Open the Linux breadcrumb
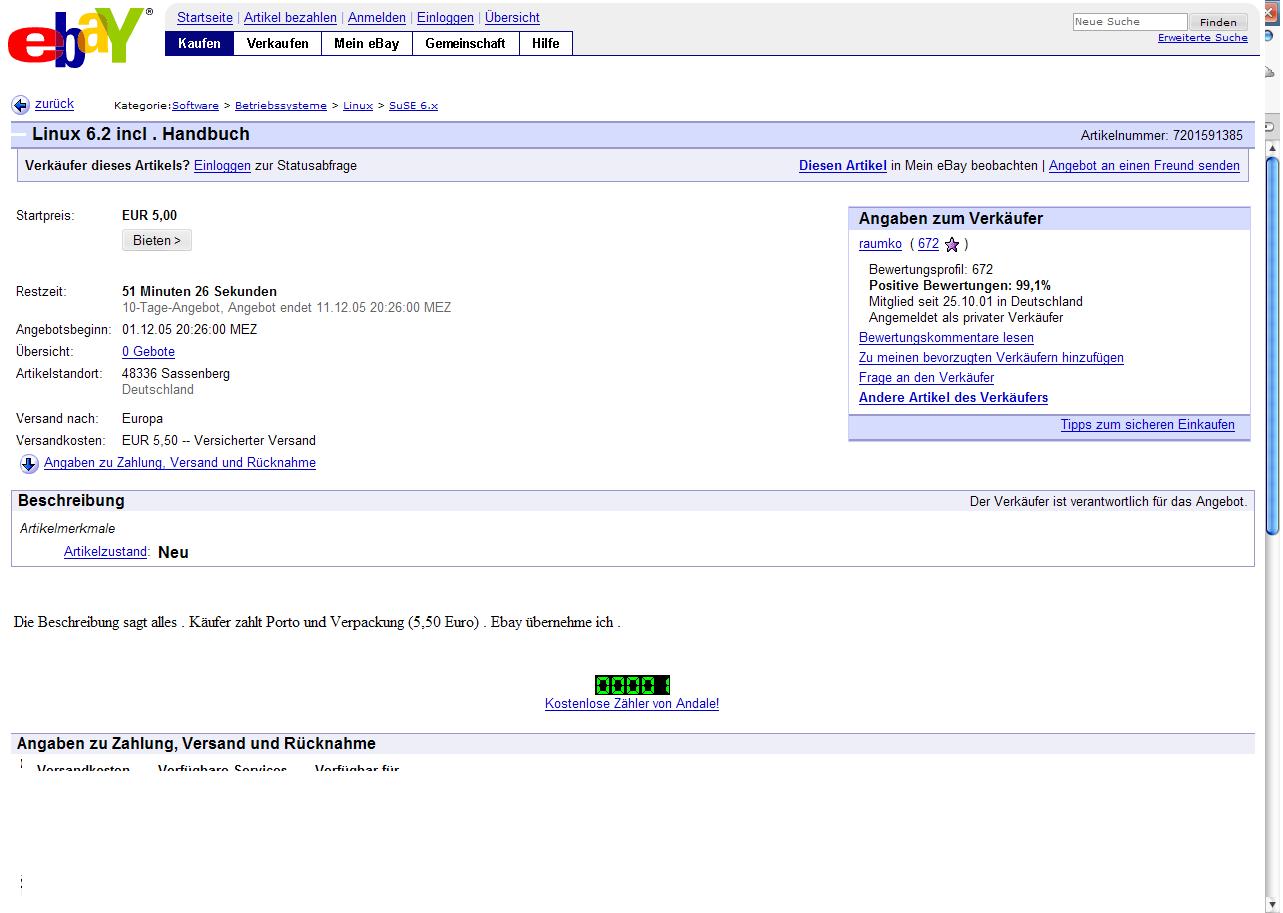Viewport: 1283px width, 913px height. (358, 106)
